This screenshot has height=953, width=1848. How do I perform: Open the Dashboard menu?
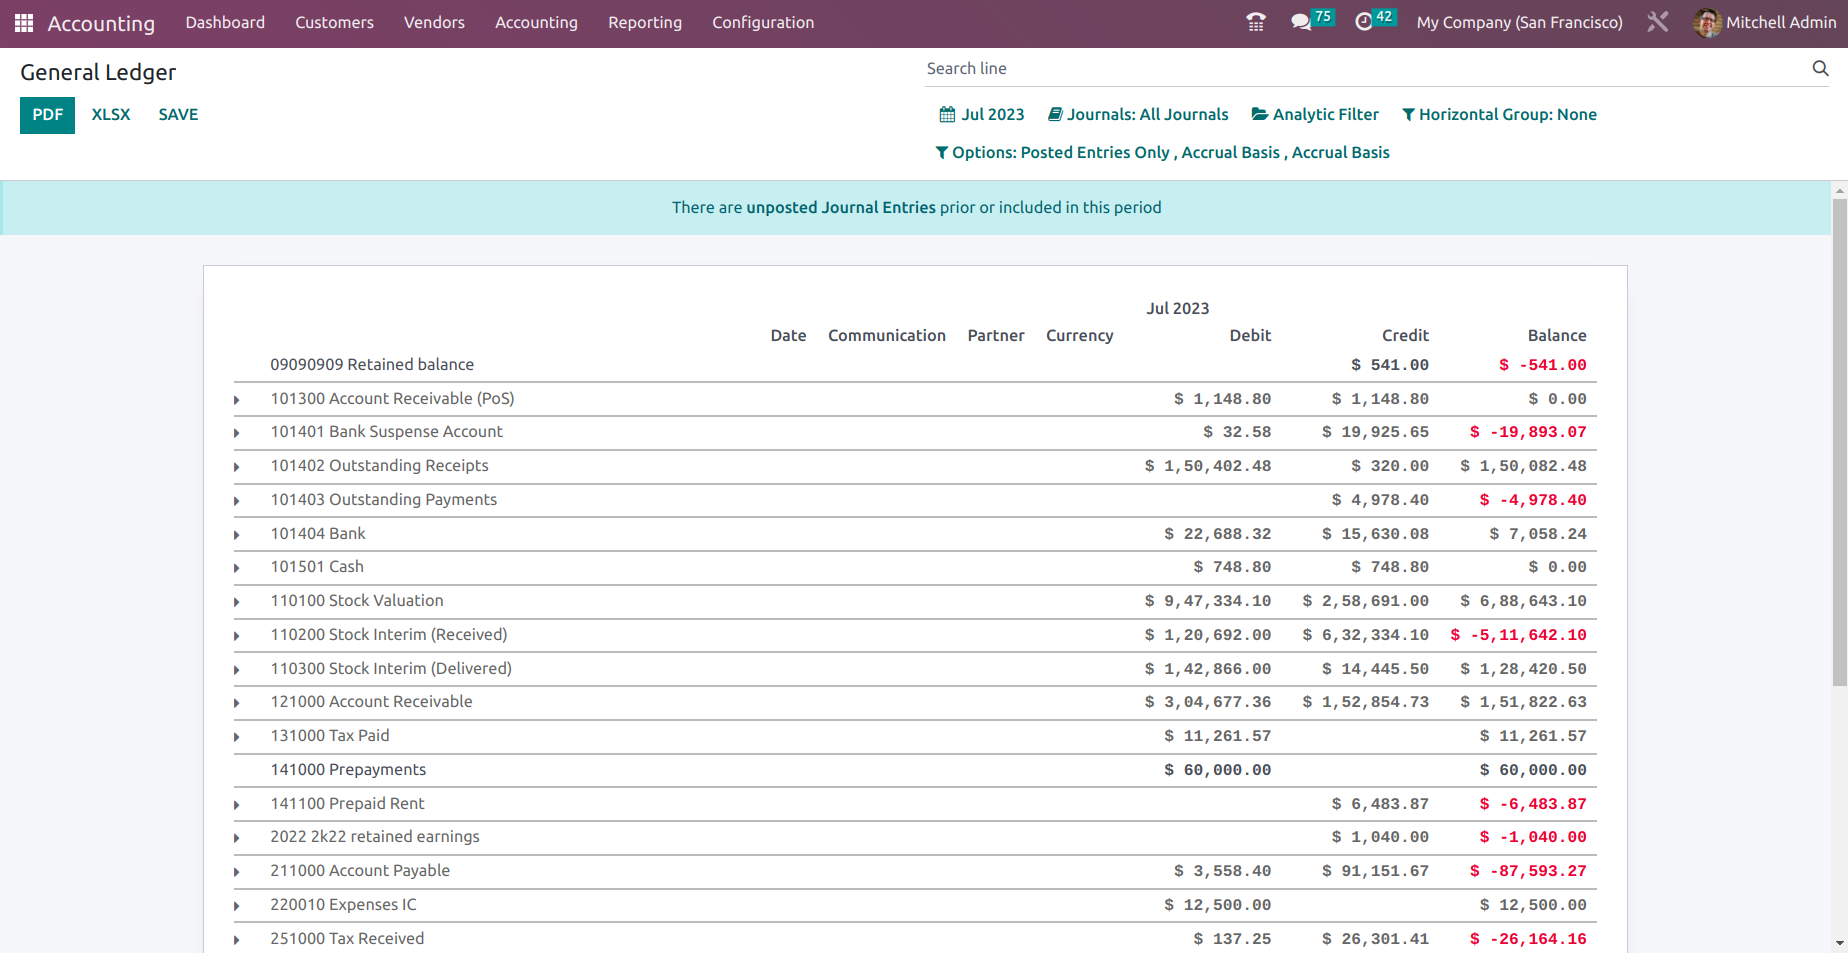[225, 23]
